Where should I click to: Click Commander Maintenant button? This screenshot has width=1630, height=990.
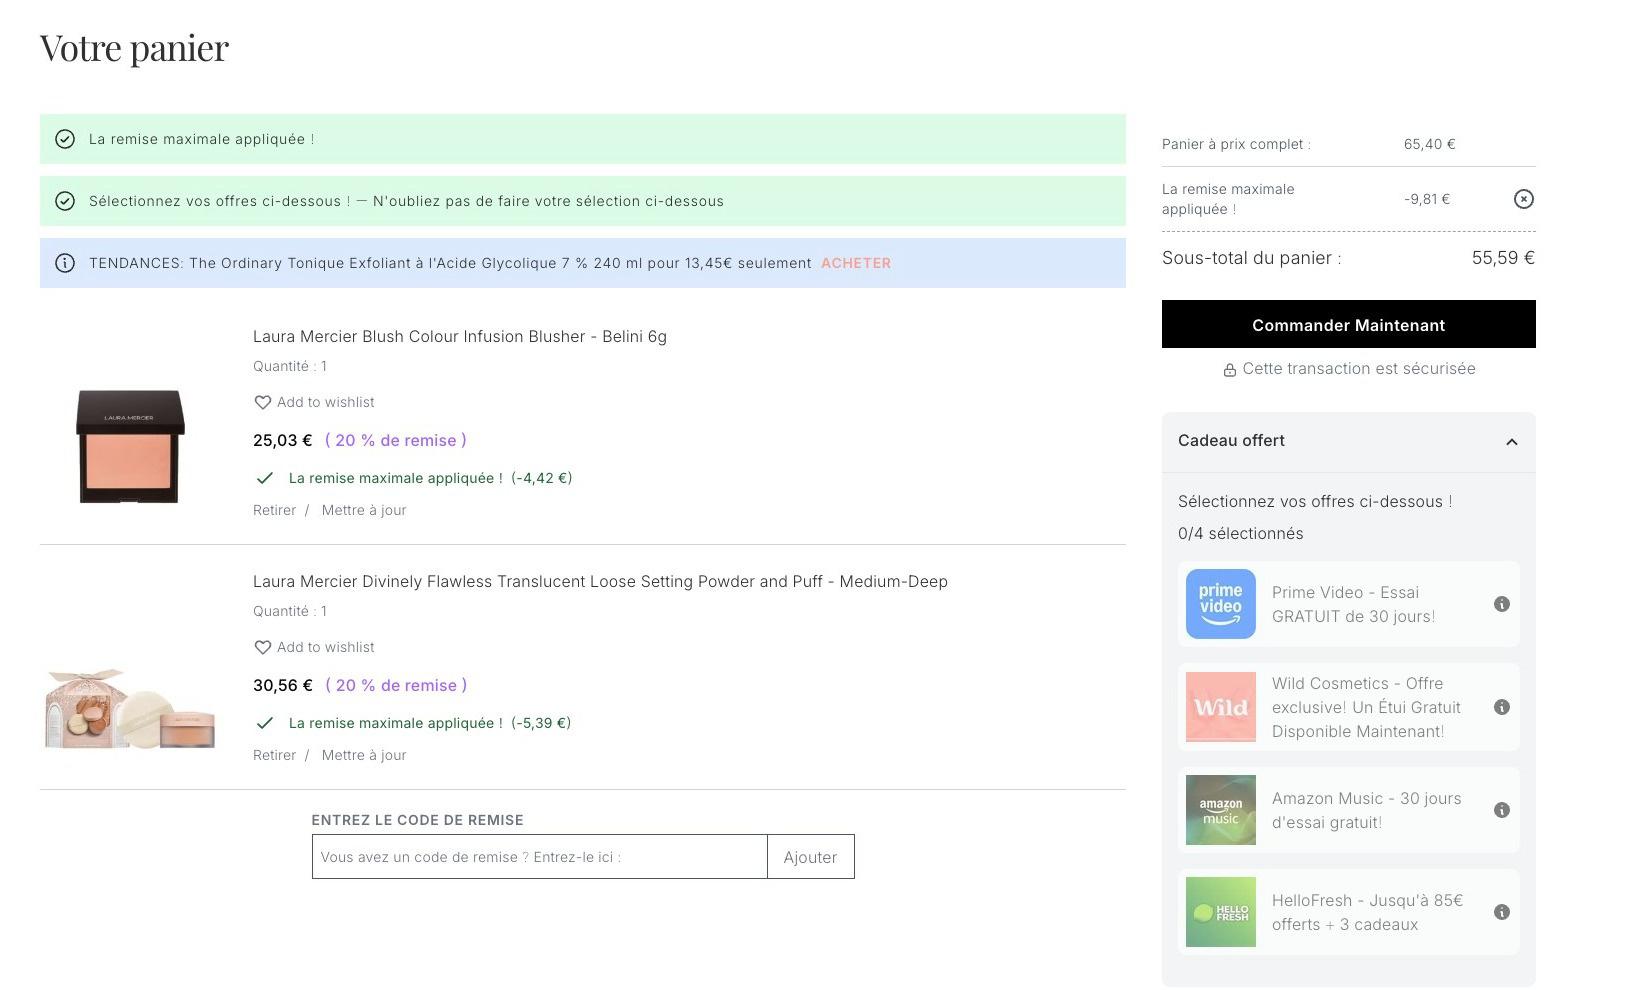point(1348,324)
